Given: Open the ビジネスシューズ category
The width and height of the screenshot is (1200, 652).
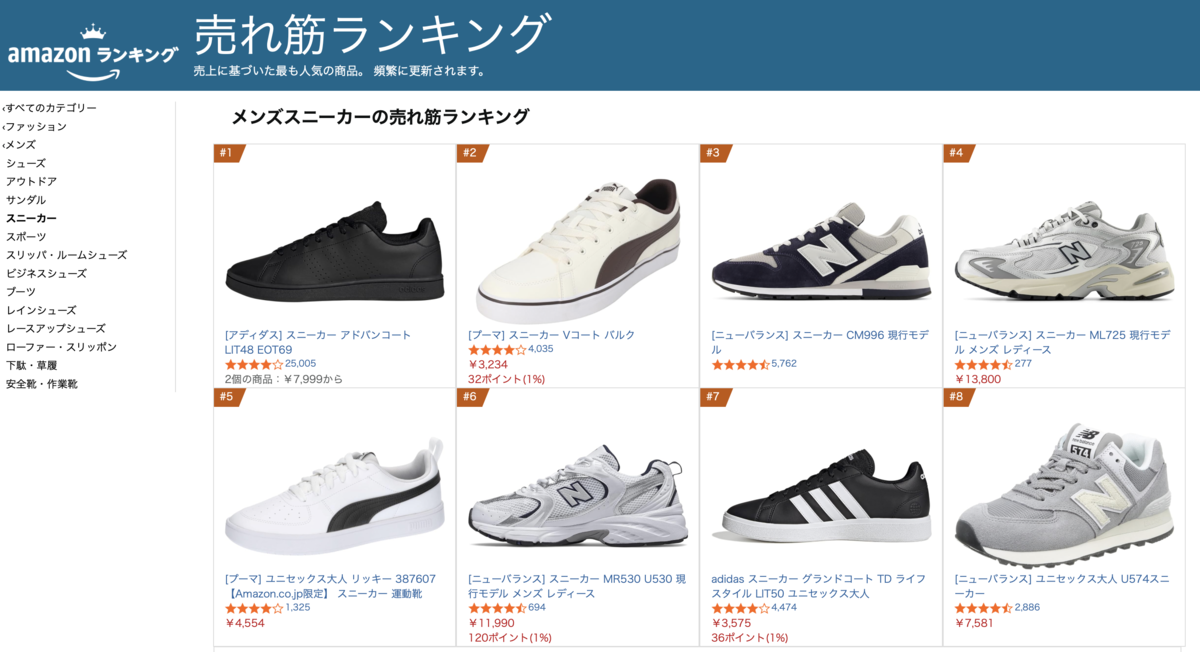Looking at the screenshot, I should tap(46, 273).
